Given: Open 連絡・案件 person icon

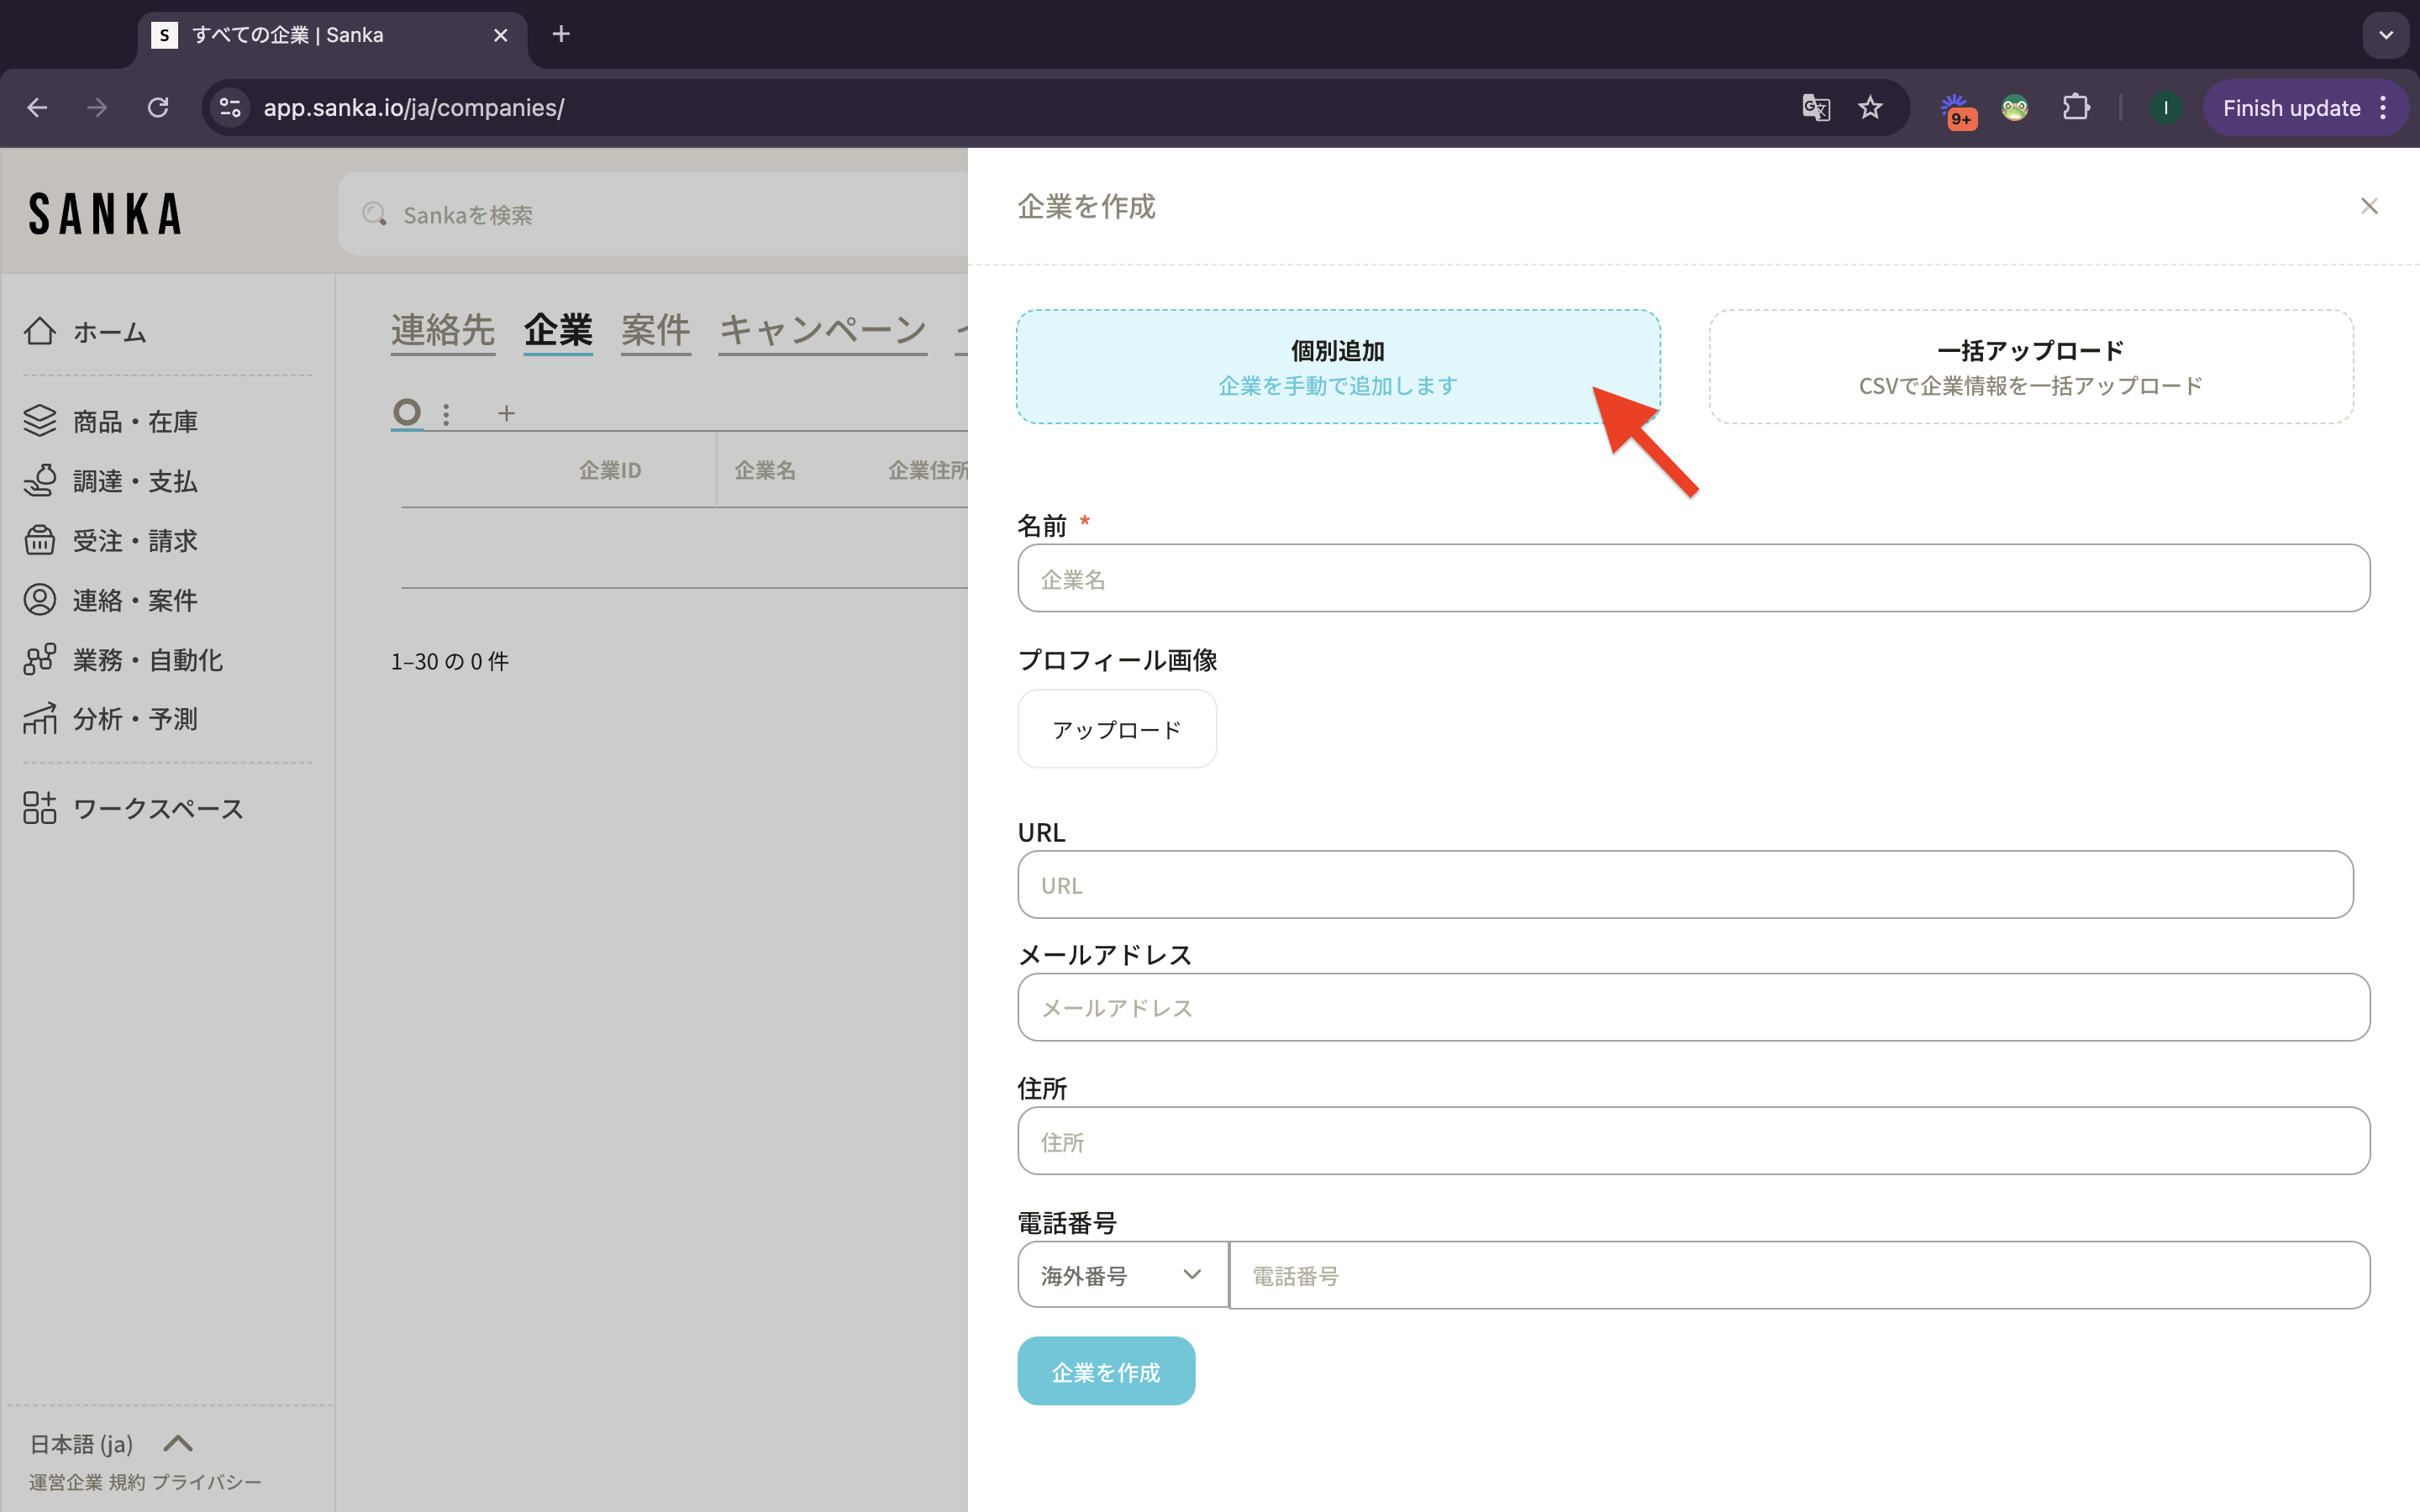Looking at the screenshot, I should coord(40,600).
